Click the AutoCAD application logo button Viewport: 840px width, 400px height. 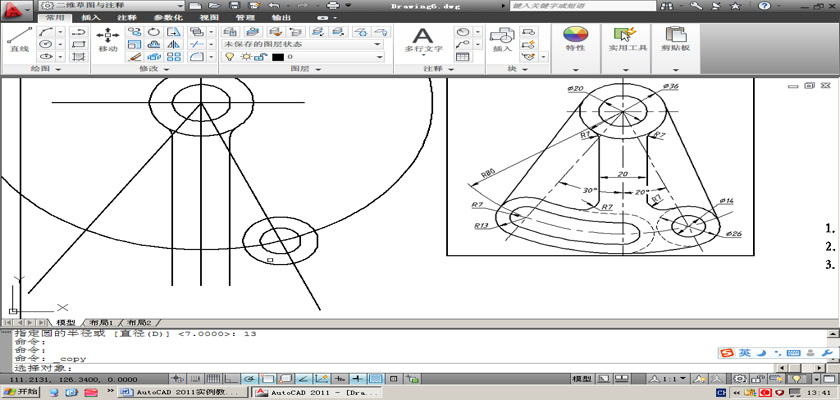point(14,8)
